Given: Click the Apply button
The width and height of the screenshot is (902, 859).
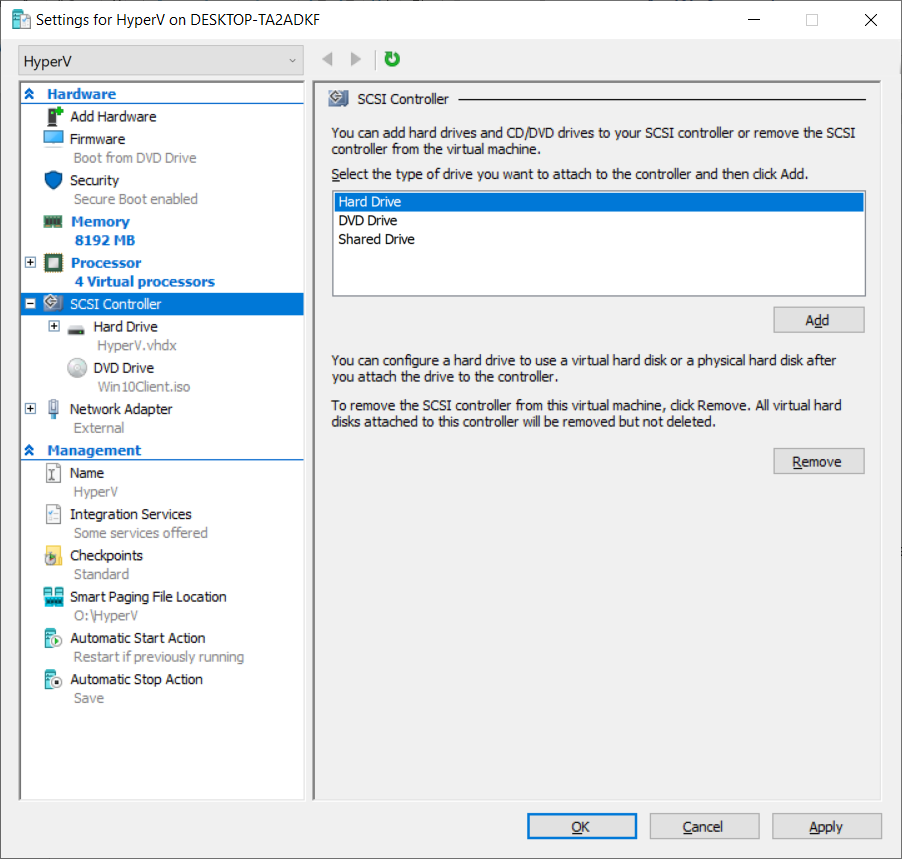Looking at the screenshot, I should click(x=826, y=827).
